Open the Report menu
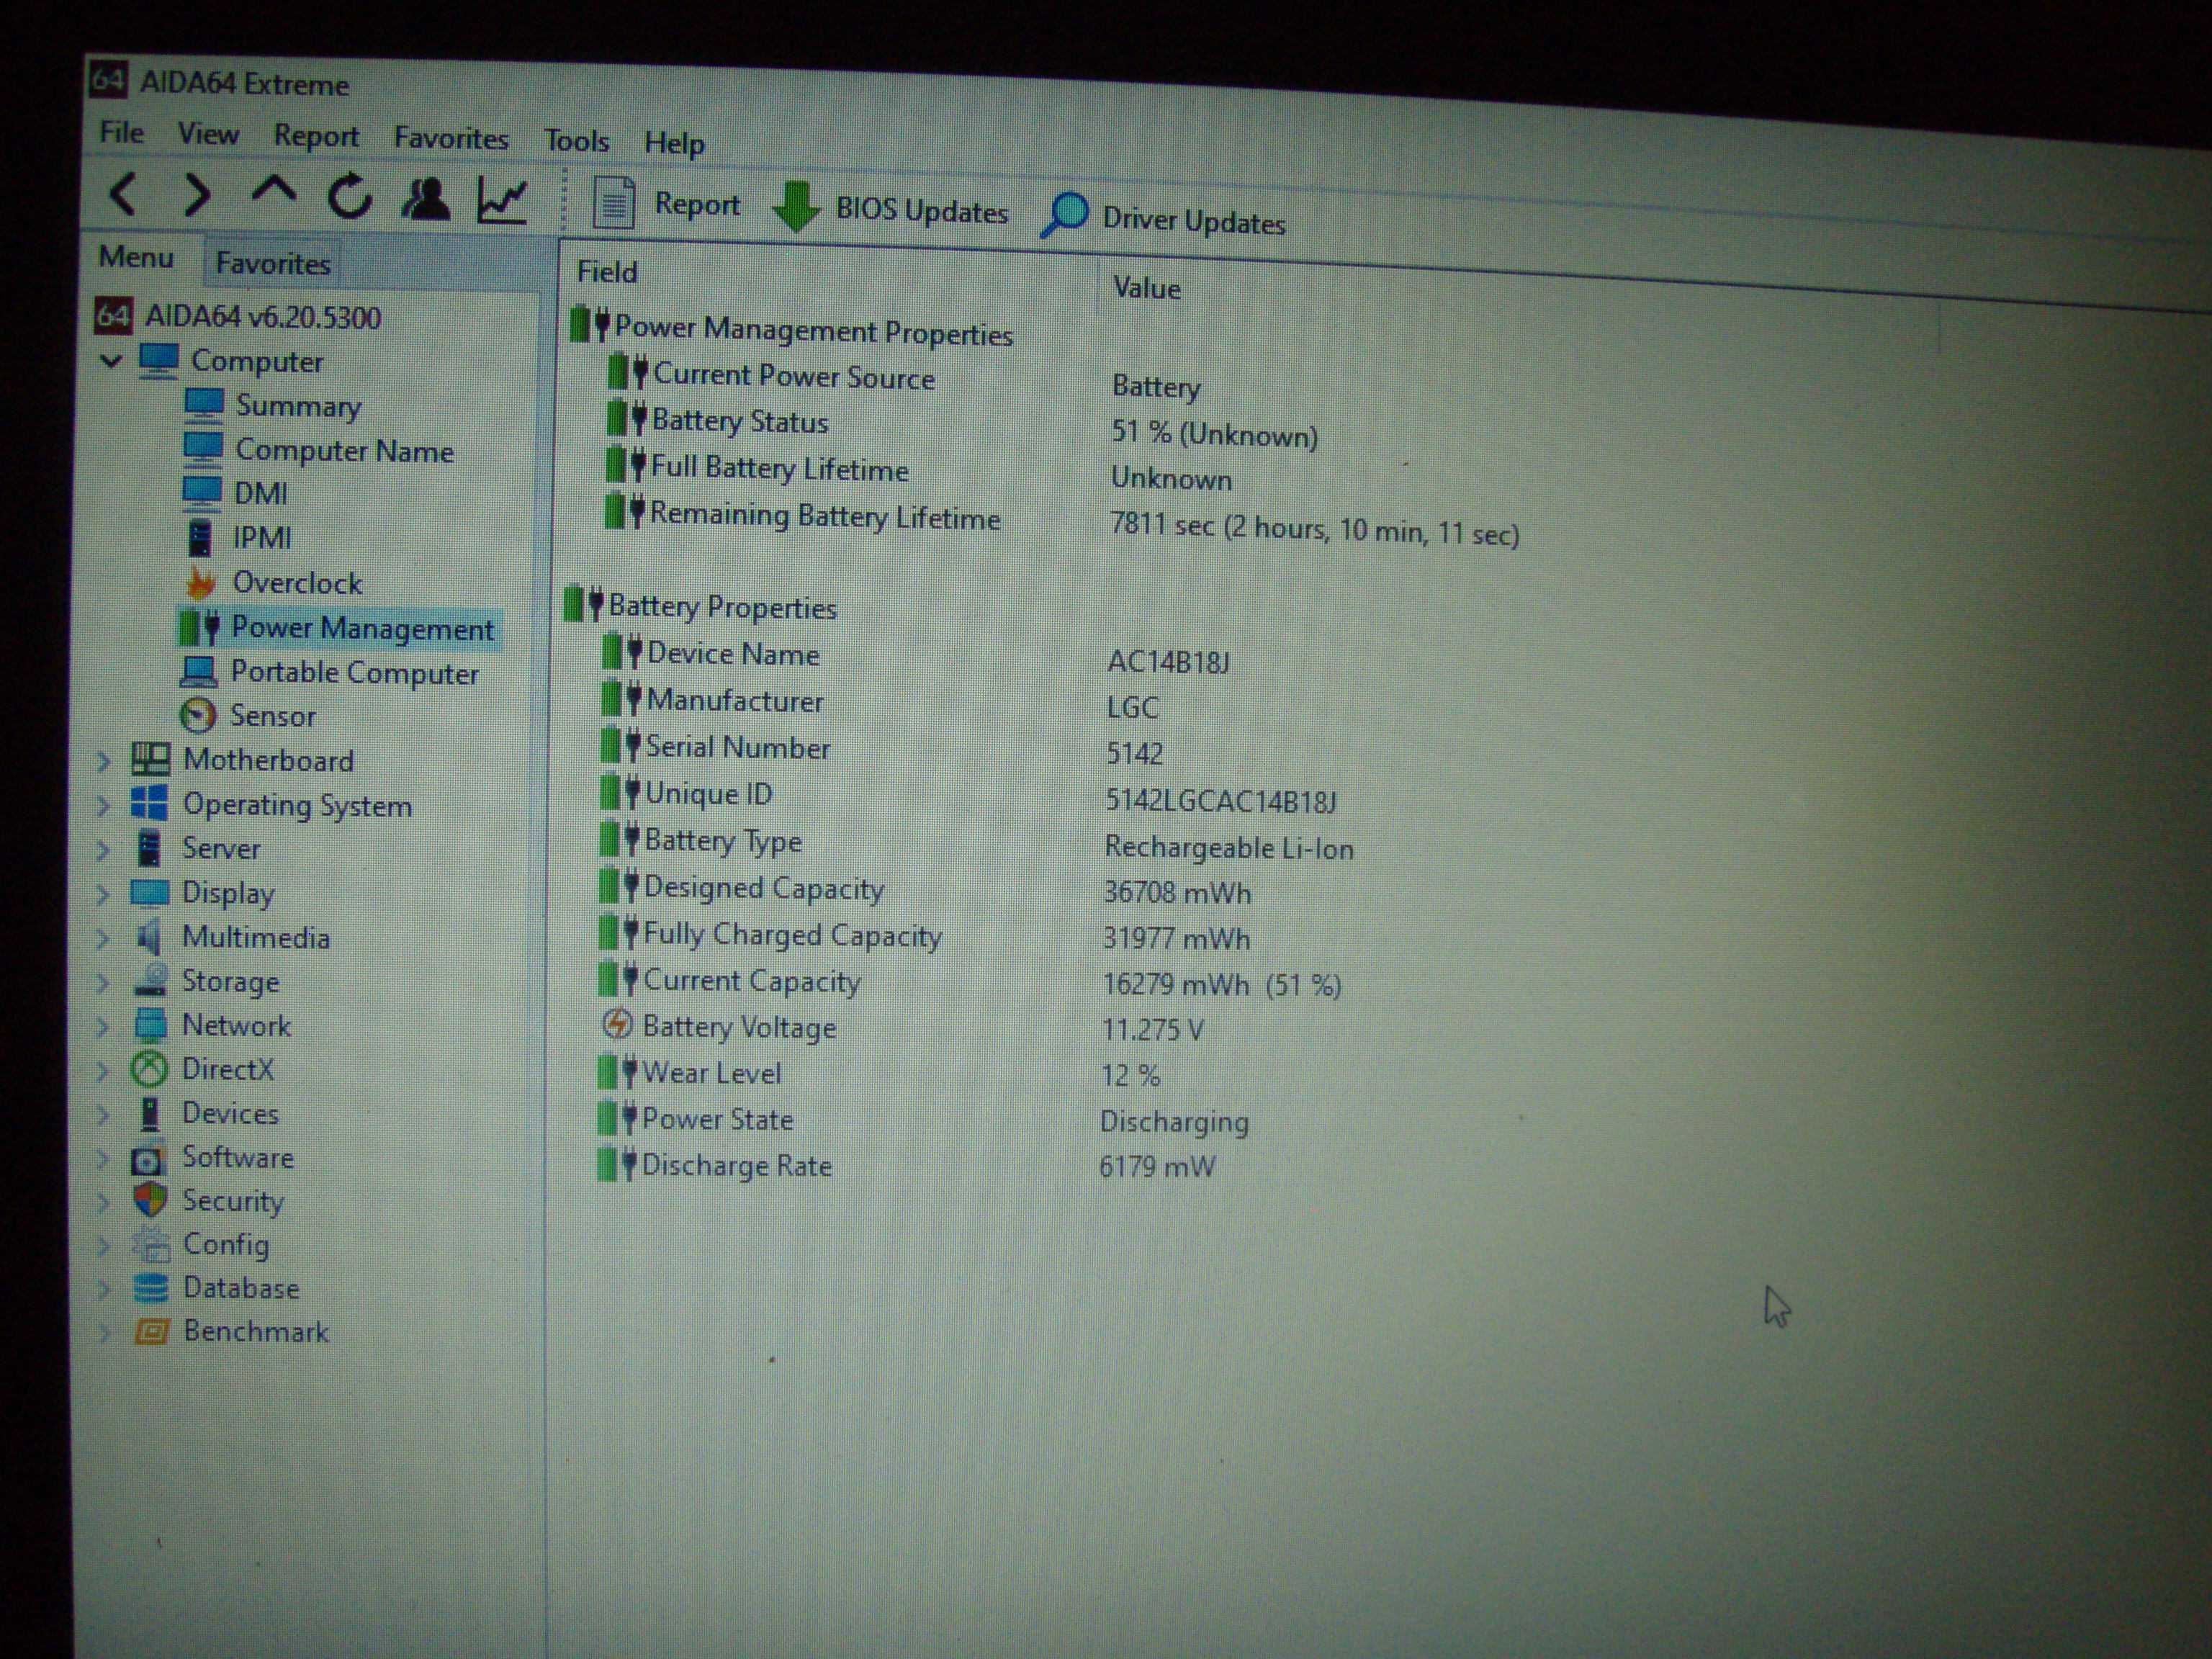This screenshot has width=2212, height=1659. click(x=316, y=136)
